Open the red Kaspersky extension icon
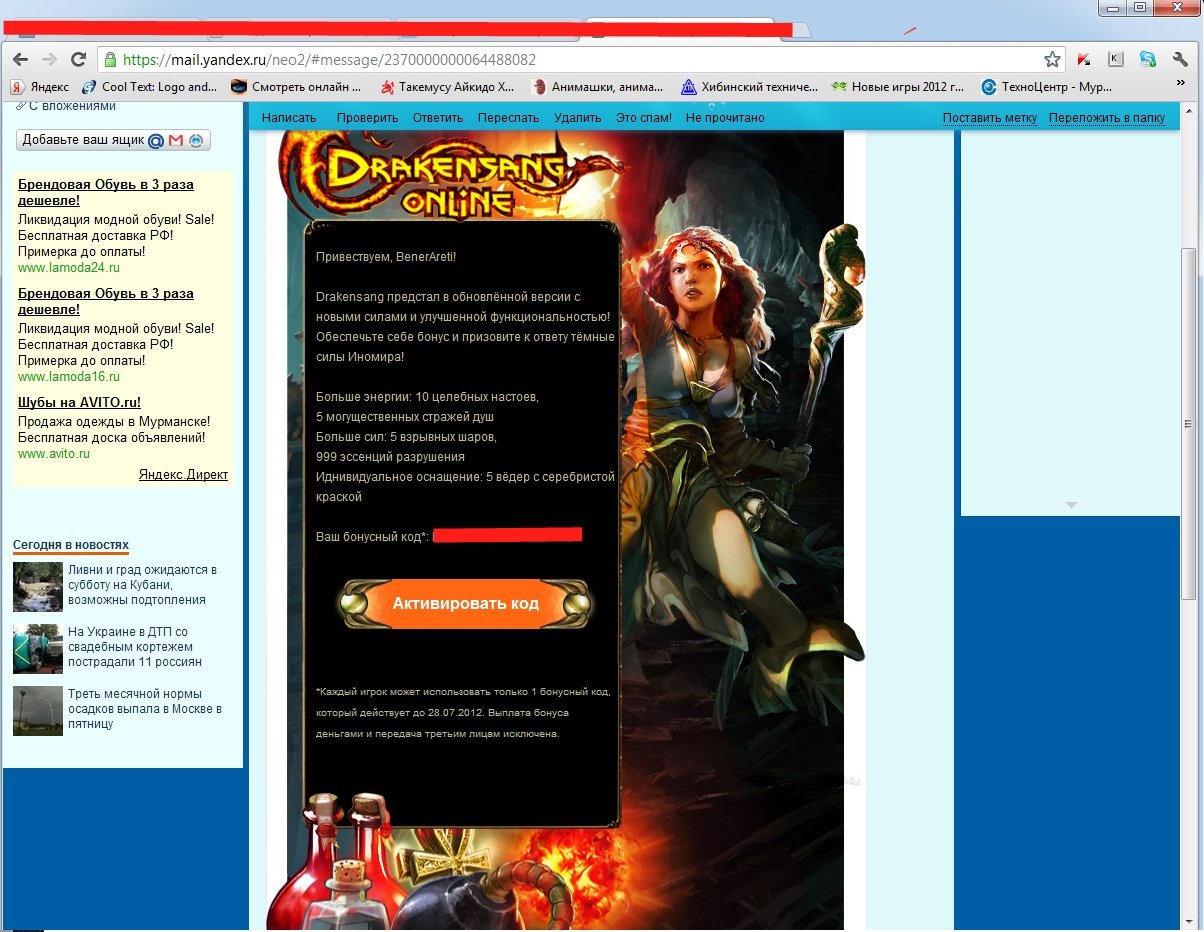This screenshot has width=1204, height=932. point(1085,59)
